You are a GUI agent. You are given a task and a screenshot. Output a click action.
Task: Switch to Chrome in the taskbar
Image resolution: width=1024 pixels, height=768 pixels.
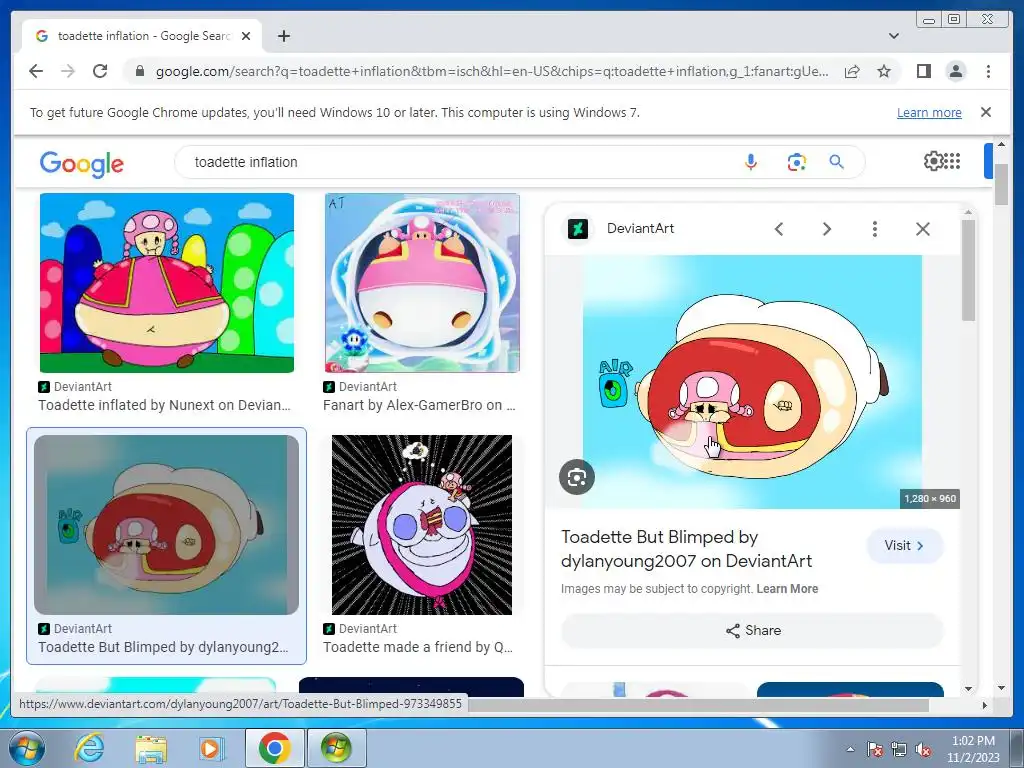pos(274,748)
